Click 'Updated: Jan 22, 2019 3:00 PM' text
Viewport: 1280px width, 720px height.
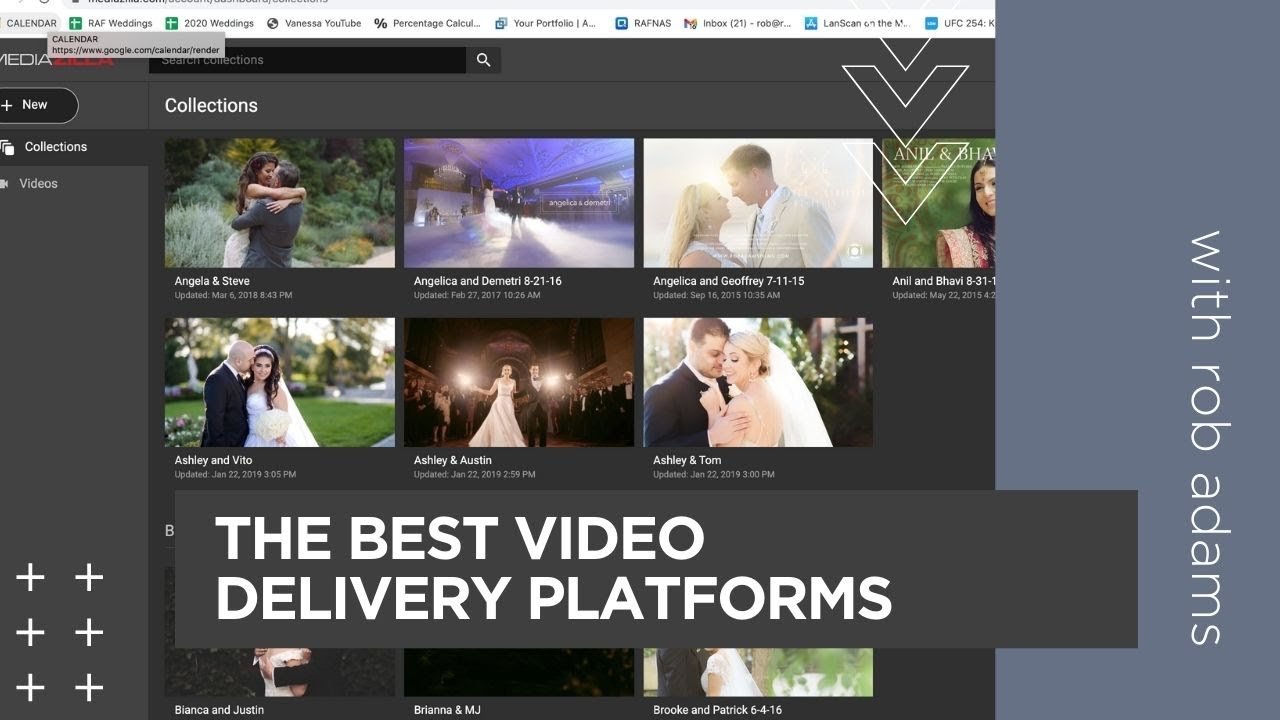[x=714, y=474]
